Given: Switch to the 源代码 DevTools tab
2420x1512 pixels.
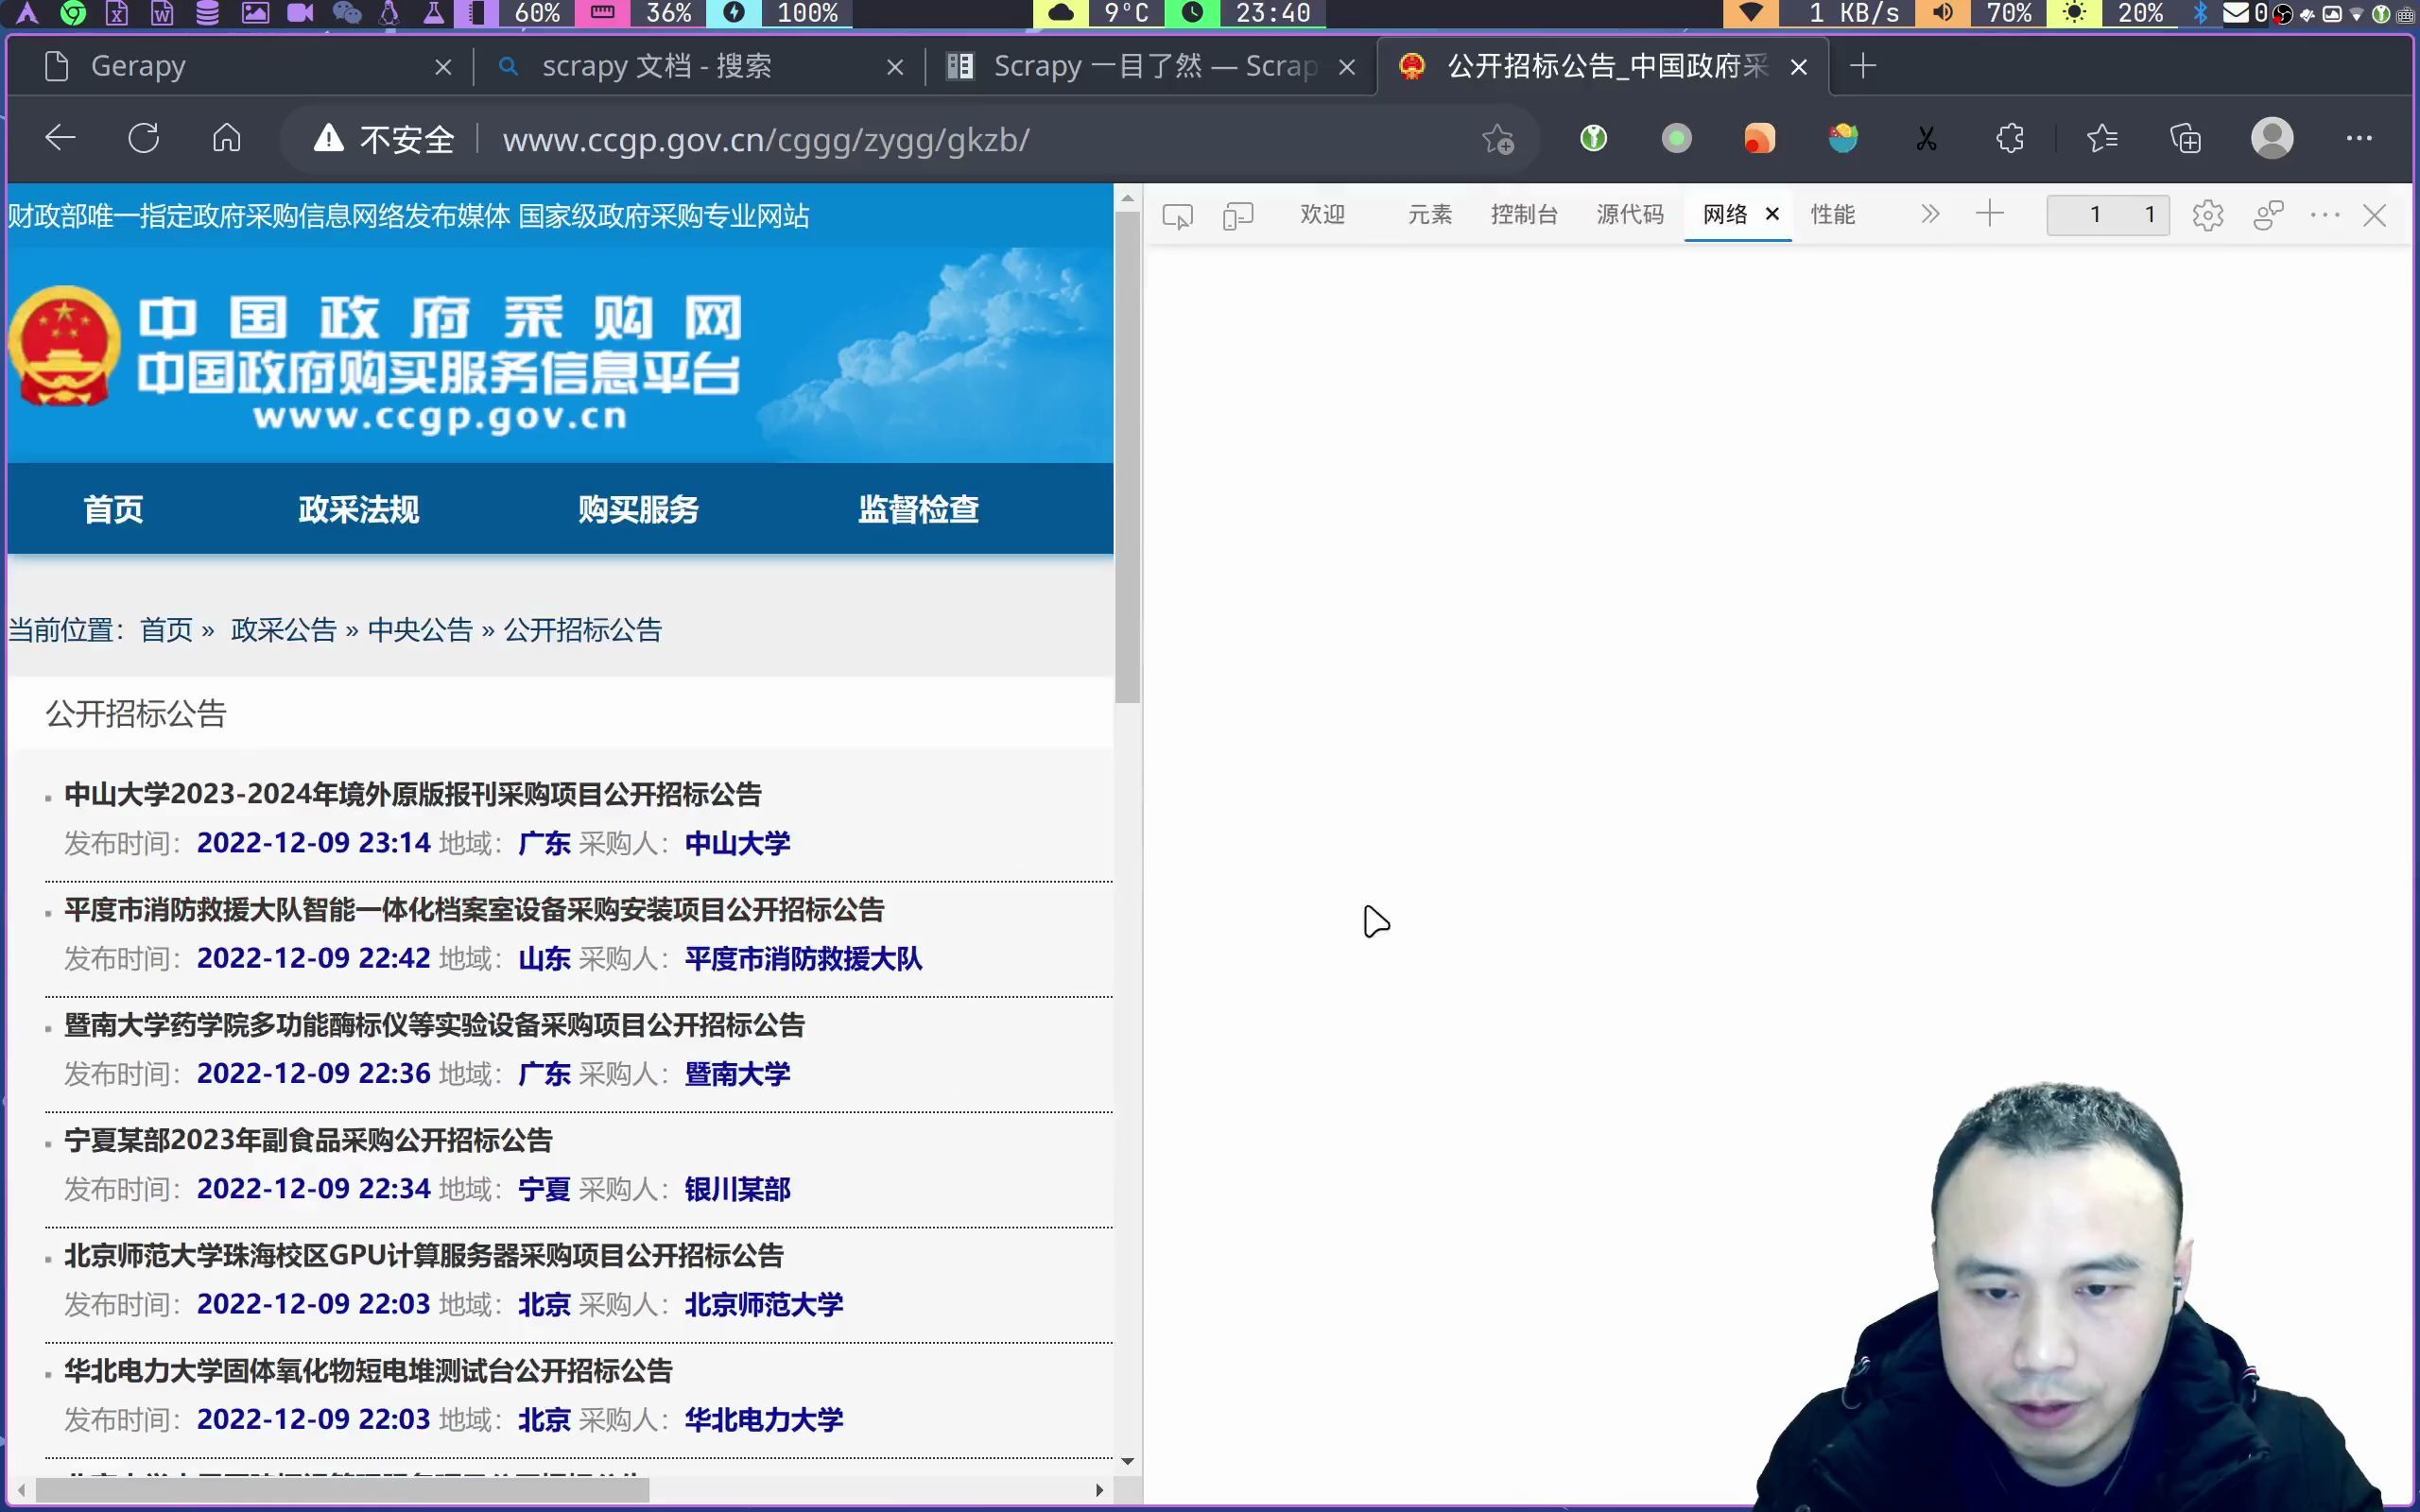Looking at the screenshot, I should [x=1630, y=214].
